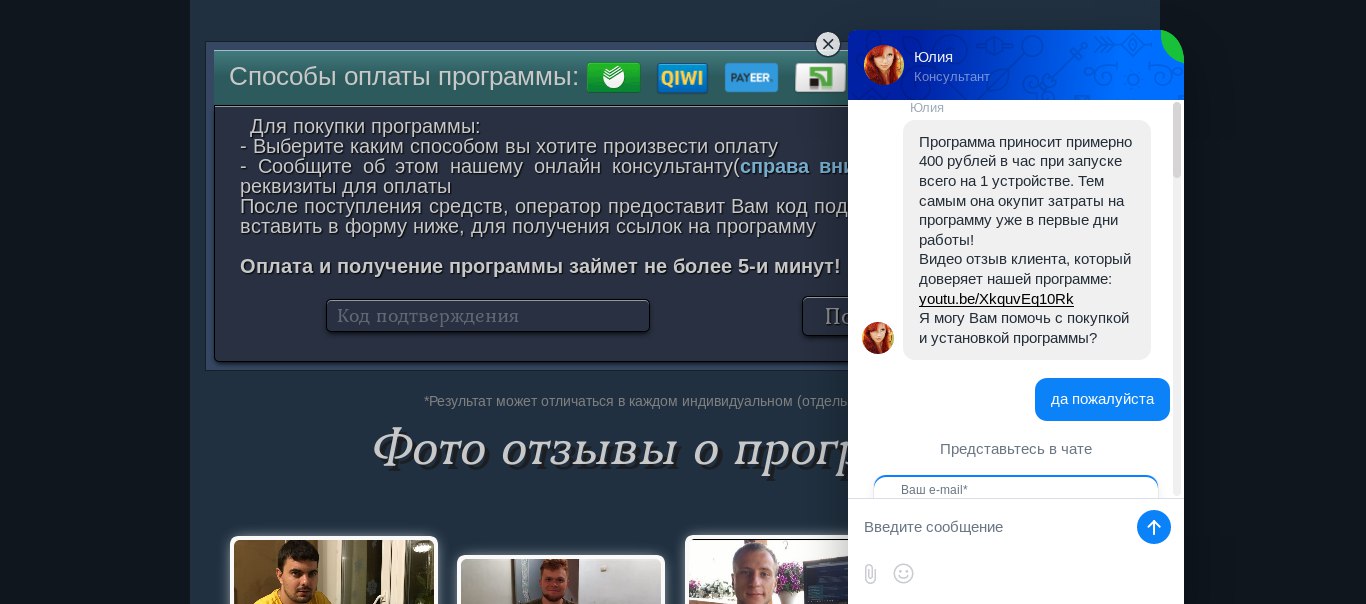Open photo review of man in yellow shirt

click(334, 571)
